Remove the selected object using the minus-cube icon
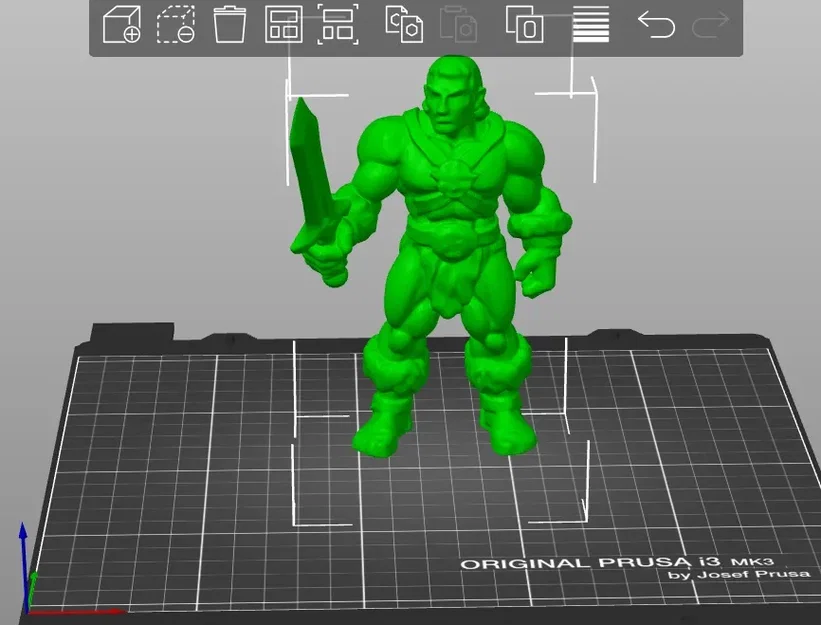 pos(178,27)
